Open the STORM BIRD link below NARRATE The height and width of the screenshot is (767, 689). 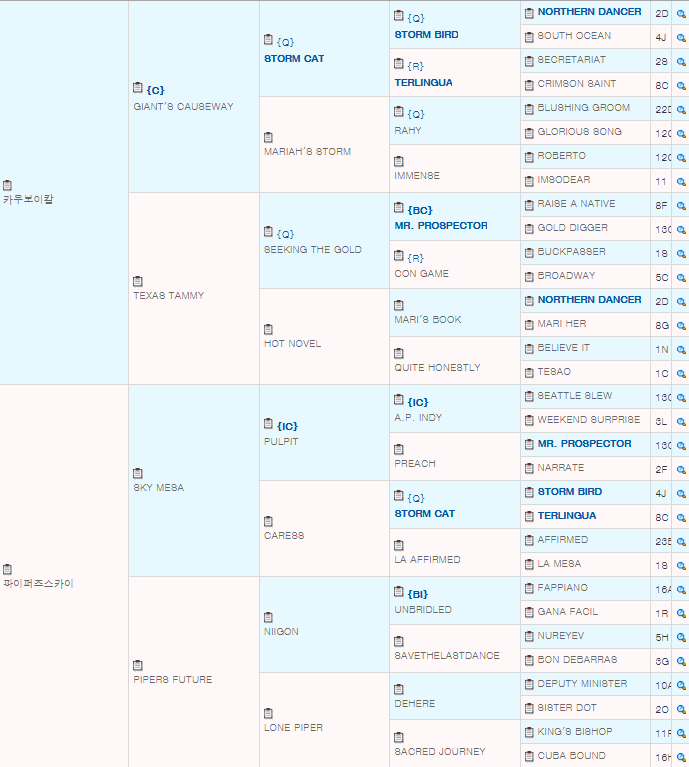tap(570, 492)
